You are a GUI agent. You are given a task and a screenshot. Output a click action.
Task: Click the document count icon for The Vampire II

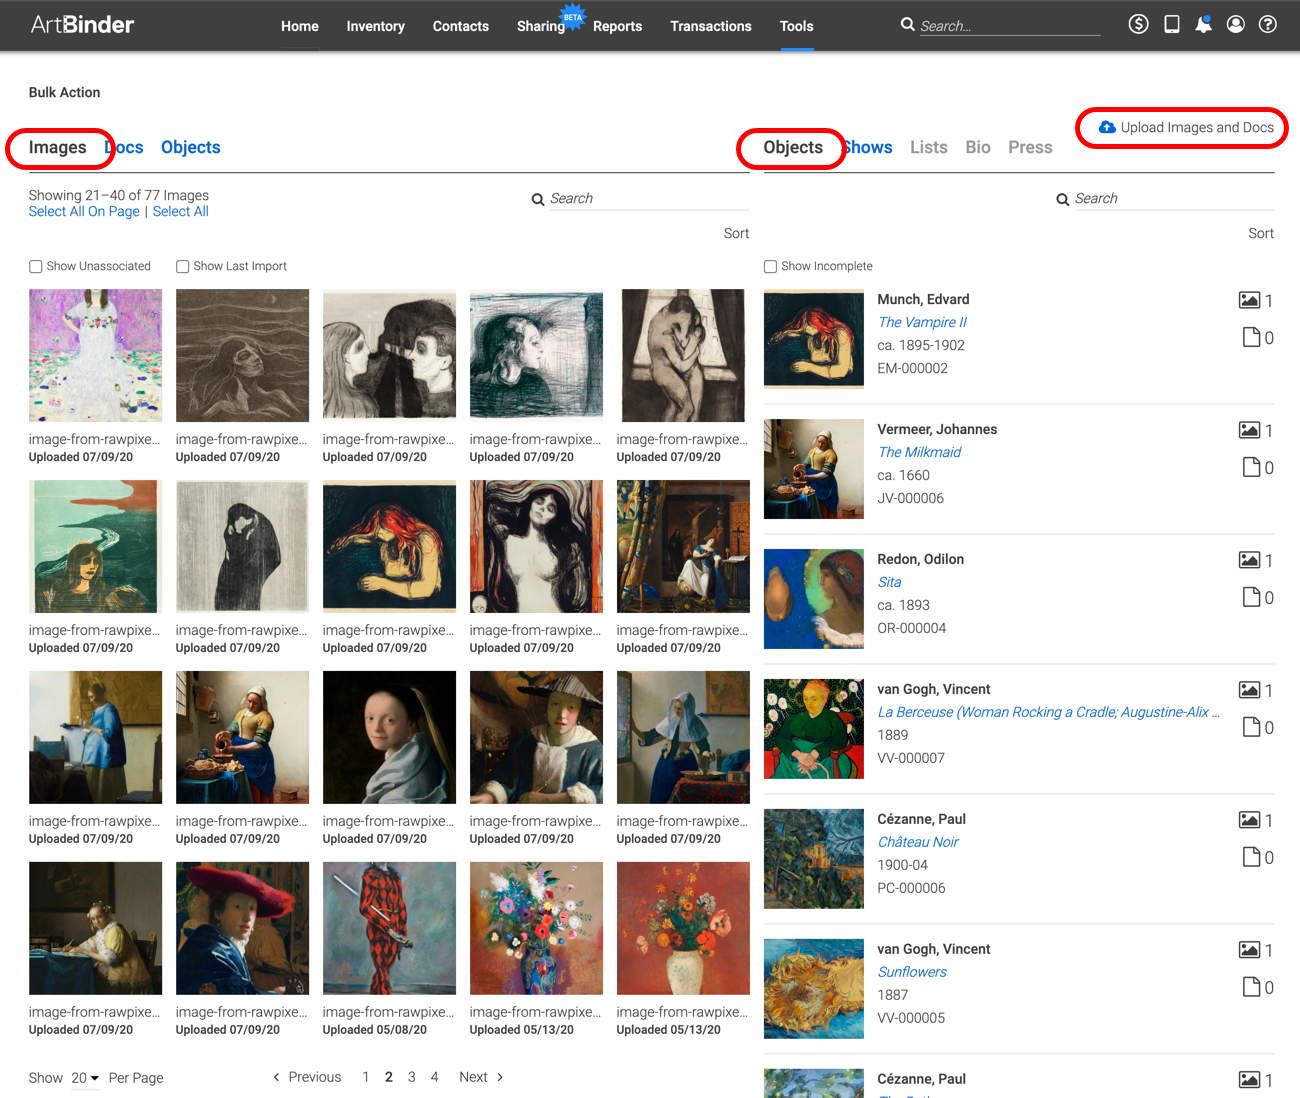coord(1251,337)
